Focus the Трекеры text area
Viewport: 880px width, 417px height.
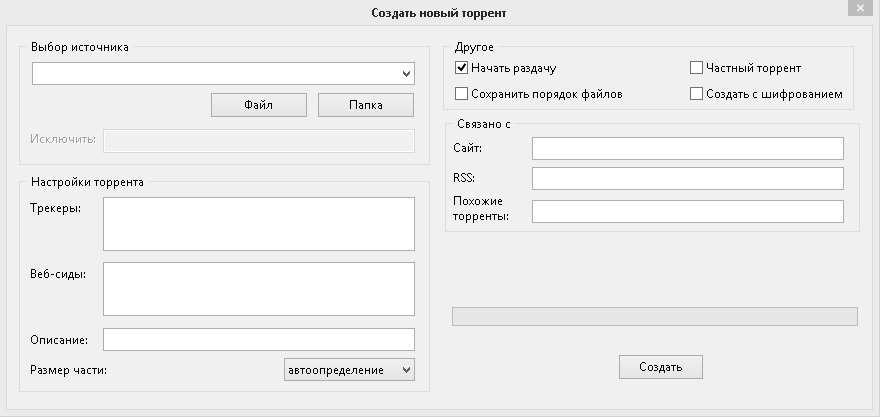coord(259,224)
